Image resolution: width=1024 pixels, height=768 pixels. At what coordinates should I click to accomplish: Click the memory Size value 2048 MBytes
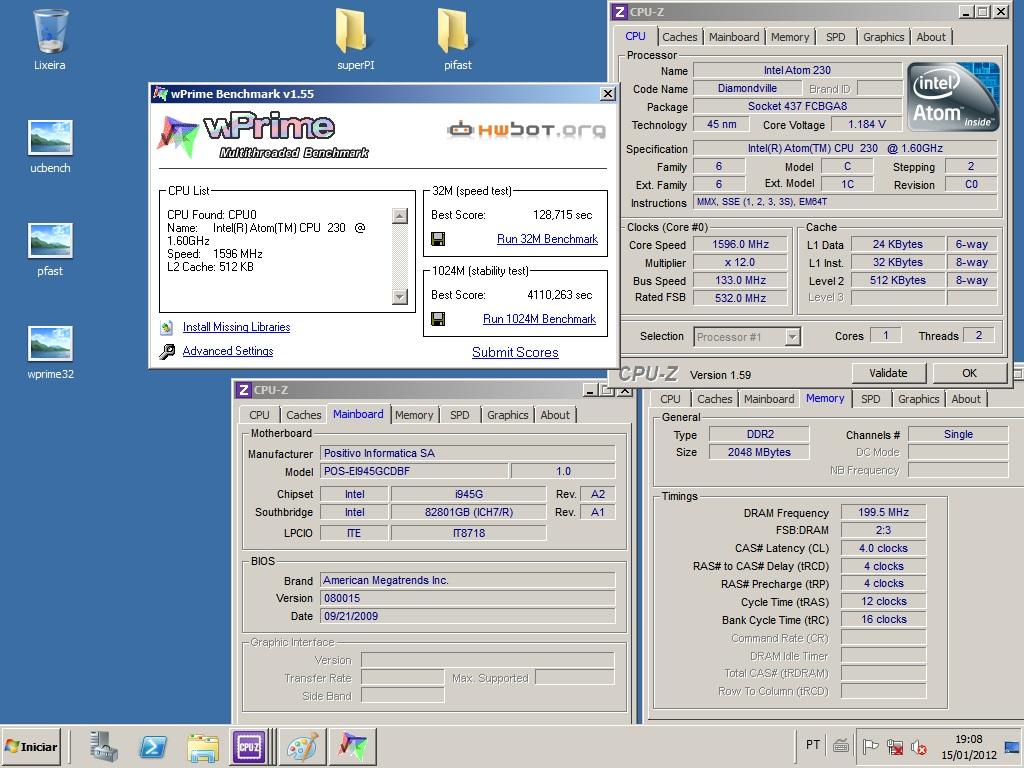pos(759,452)
